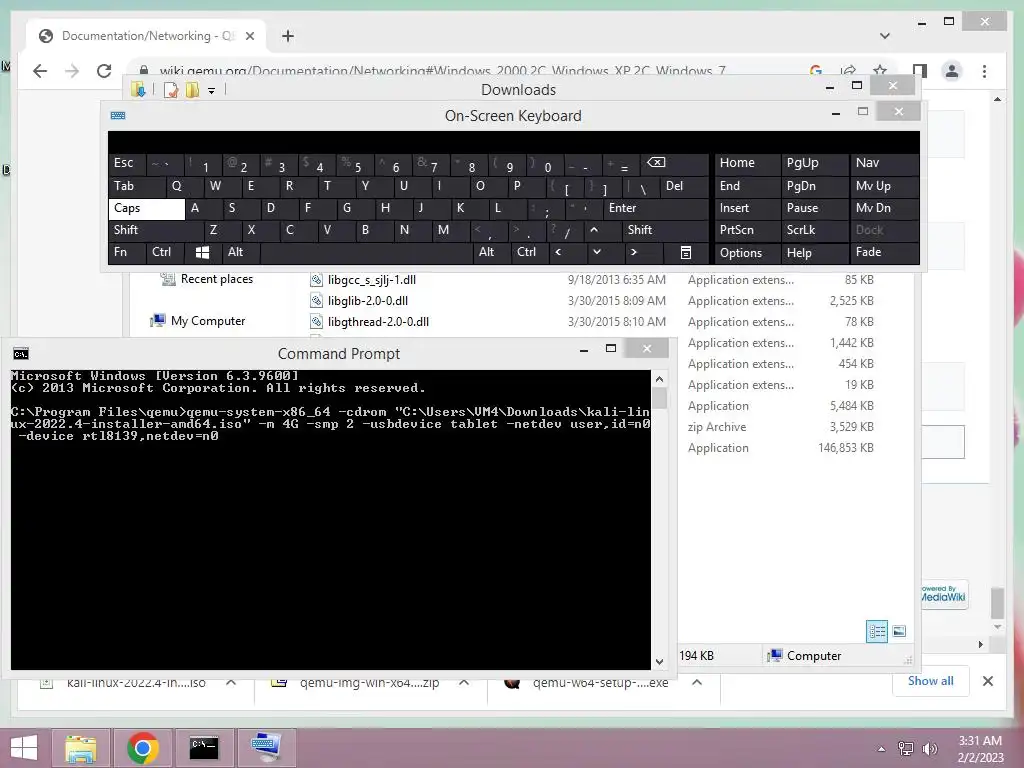The width and height of the screenshot is (1024, 768).
Task: Expand qemu-w64-setup exe download options
Action: pyautogui.click(x=697, y=682)
